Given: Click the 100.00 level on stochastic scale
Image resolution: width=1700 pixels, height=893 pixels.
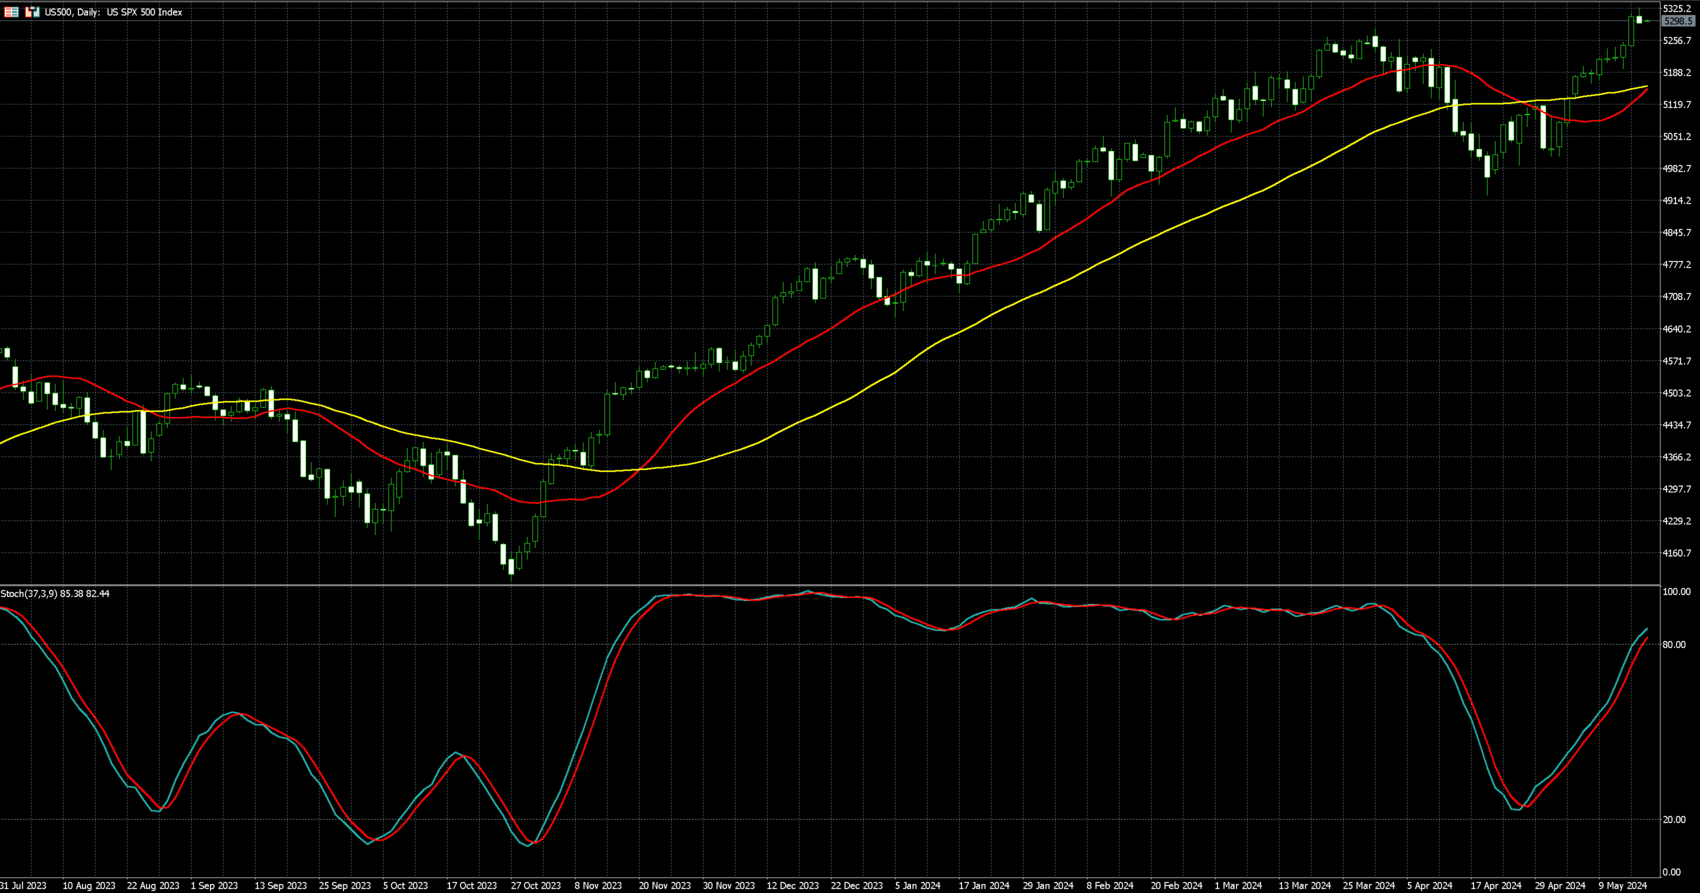Looking at the screenshot, I should pos(1675,592).
